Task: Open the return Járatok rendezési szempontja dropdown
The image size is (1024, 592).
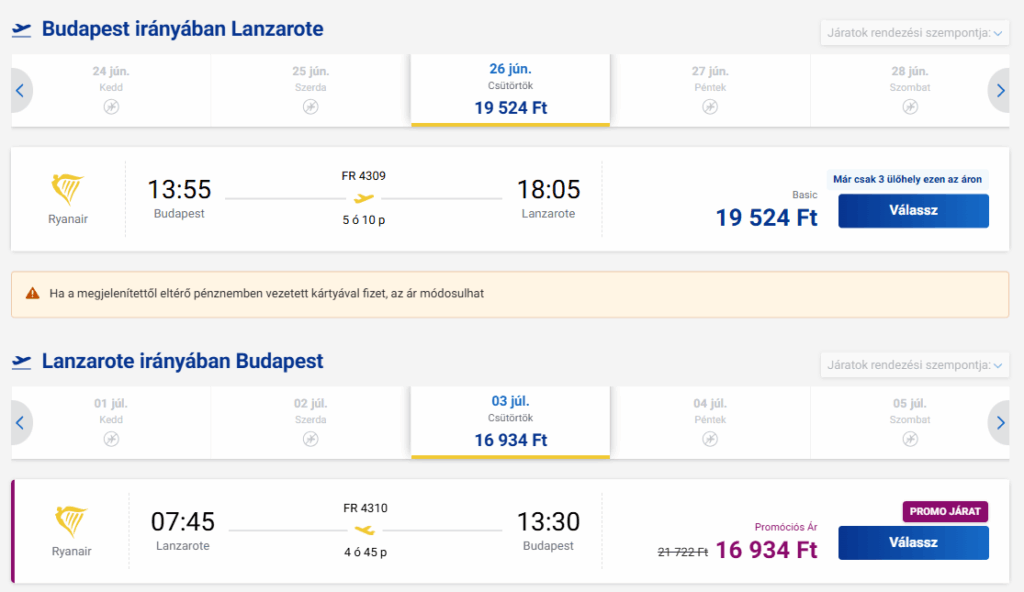Action: pyautogui.click(x=914, y=365)
